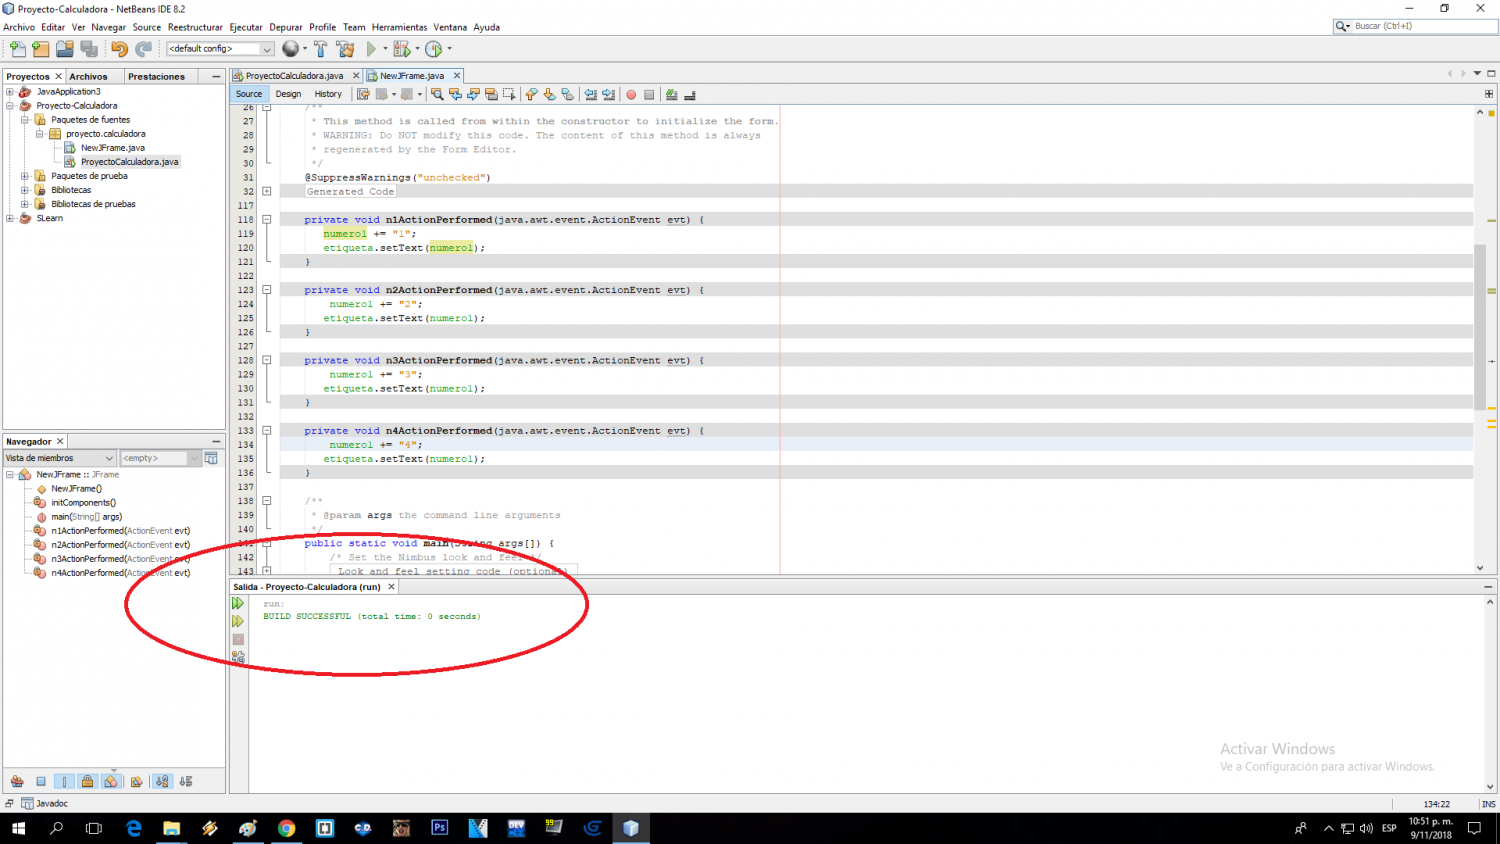
Task: Click the Source view button
Action: point(249,94)
